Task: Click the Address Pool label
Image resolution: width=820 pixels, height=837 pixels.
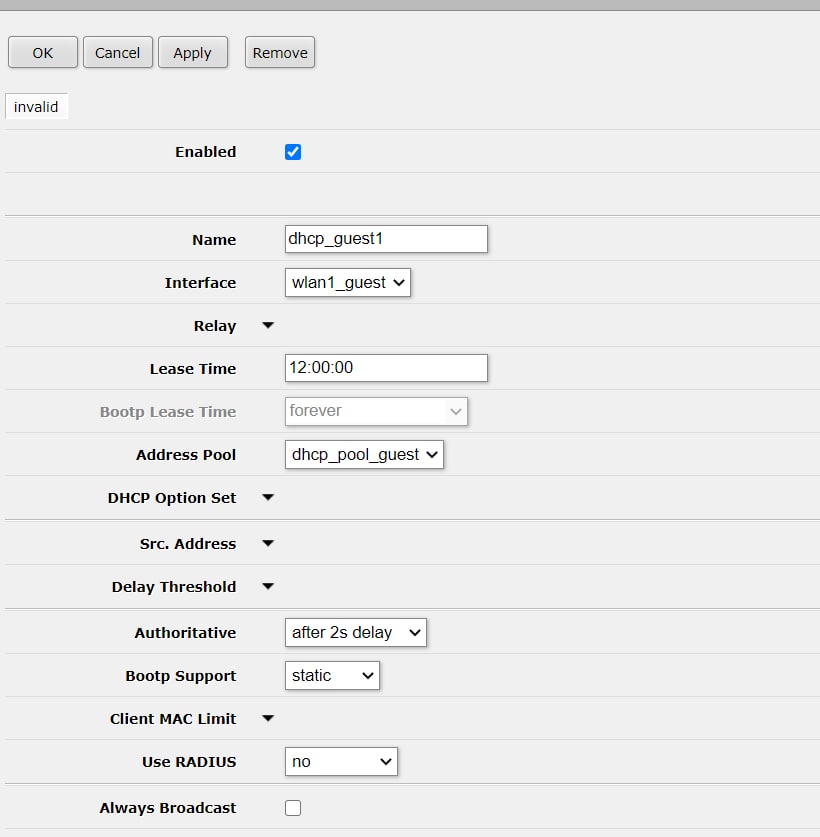Action: point(186,455)
